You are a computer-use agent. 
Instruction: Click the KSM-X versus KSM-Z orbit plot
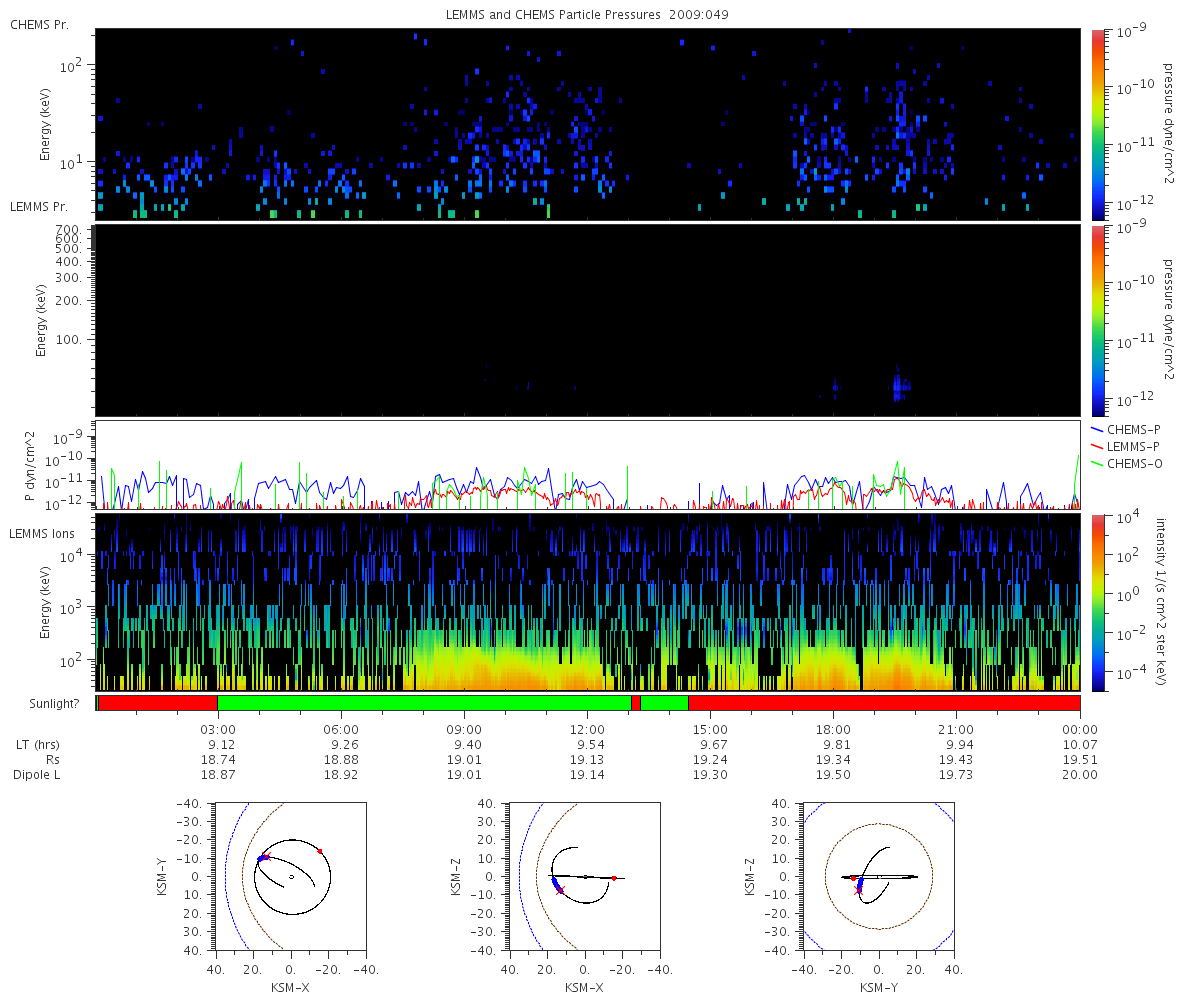coord(584,877)
